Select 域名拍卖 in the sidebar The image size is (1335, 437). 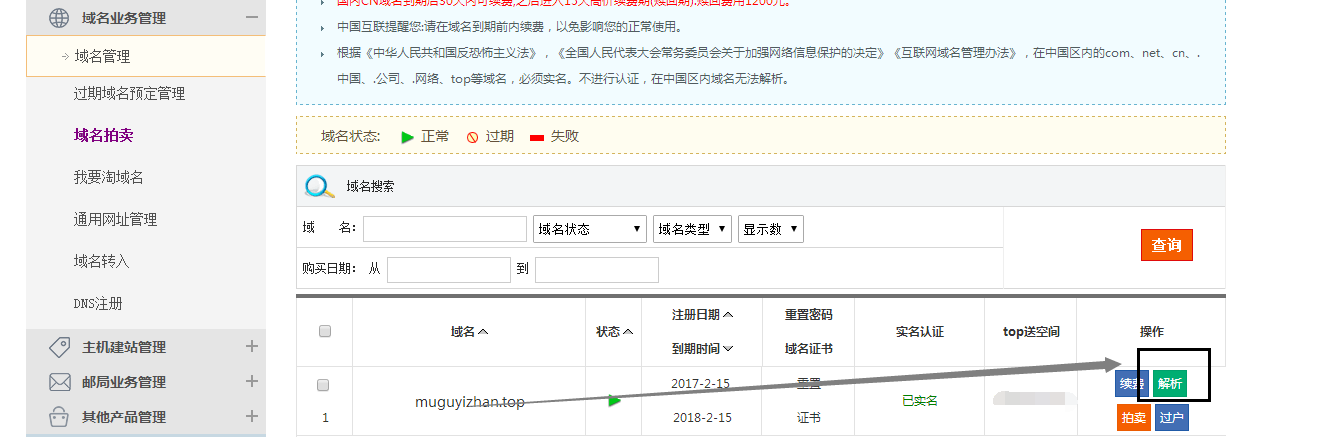coord(103,135)
